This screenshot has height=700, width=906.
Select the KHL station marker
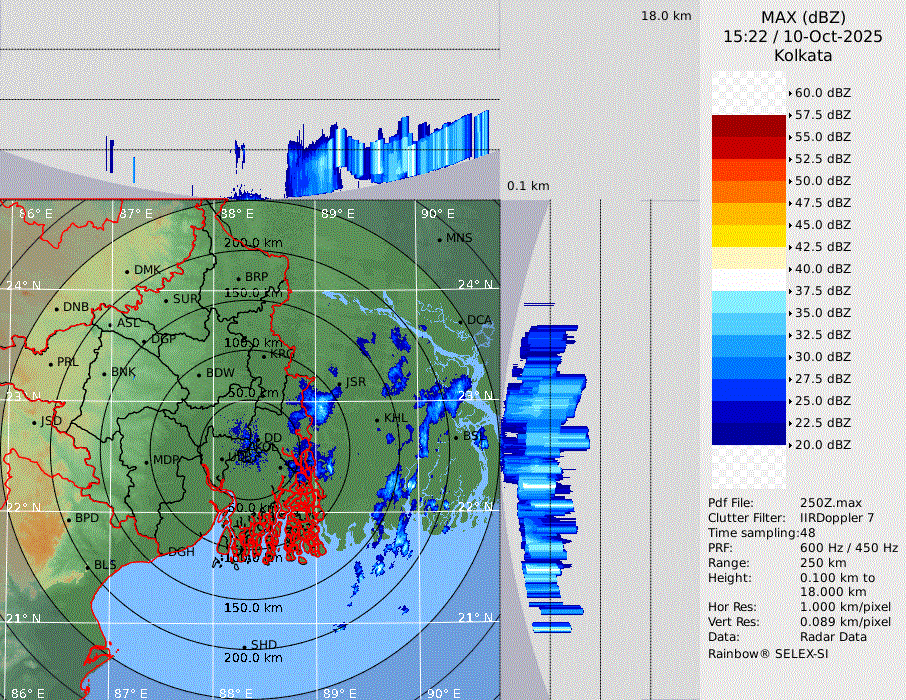pyautogui.click(x=377, y=419)
